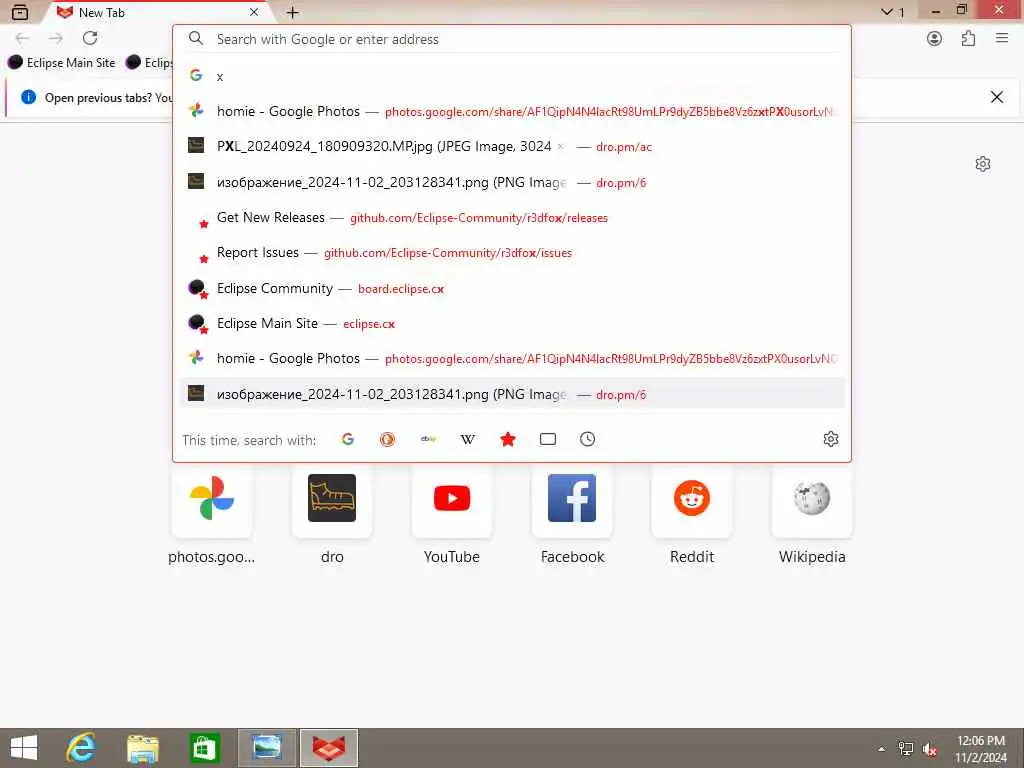Viewport: 1024px width, 768px height.
Task: Open the Windows Start button
Action: [x=24, y=748]
